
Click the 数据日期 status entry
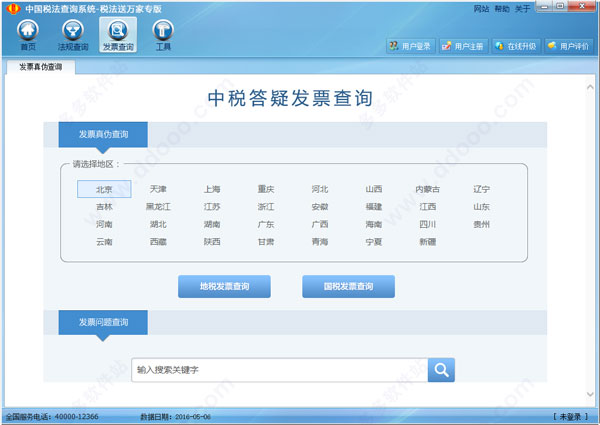[x=175, y=417]
